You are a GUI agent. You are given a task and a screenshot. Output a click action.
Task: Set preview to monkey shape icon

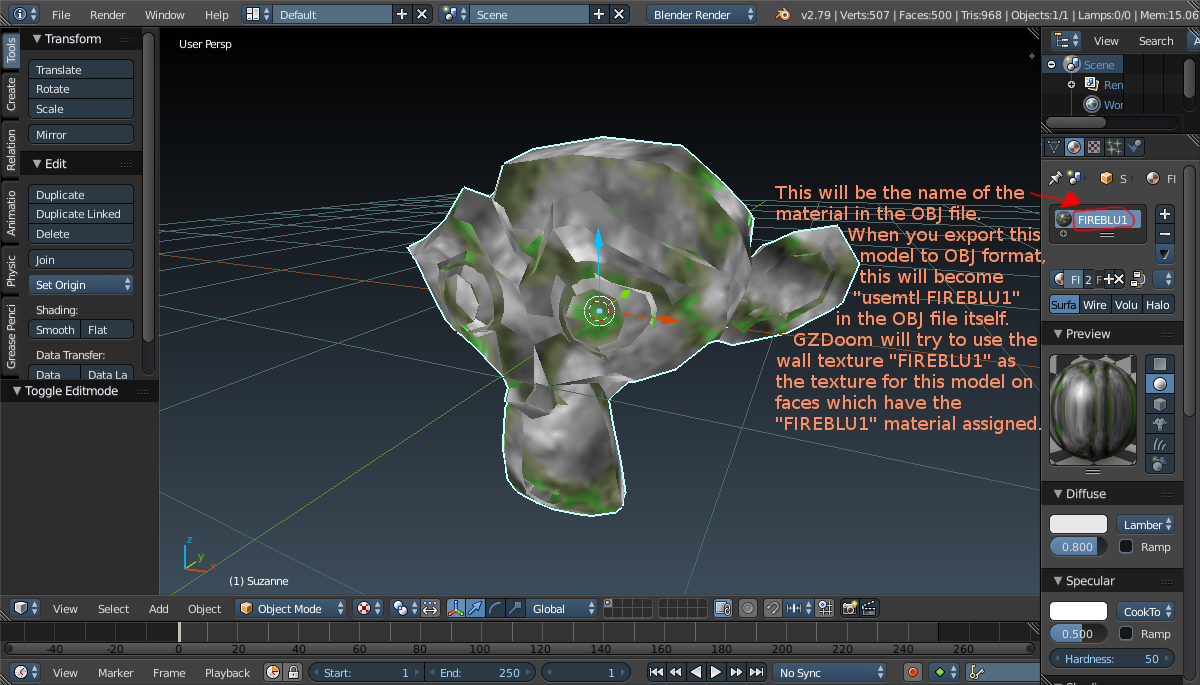pos(1159,426)
